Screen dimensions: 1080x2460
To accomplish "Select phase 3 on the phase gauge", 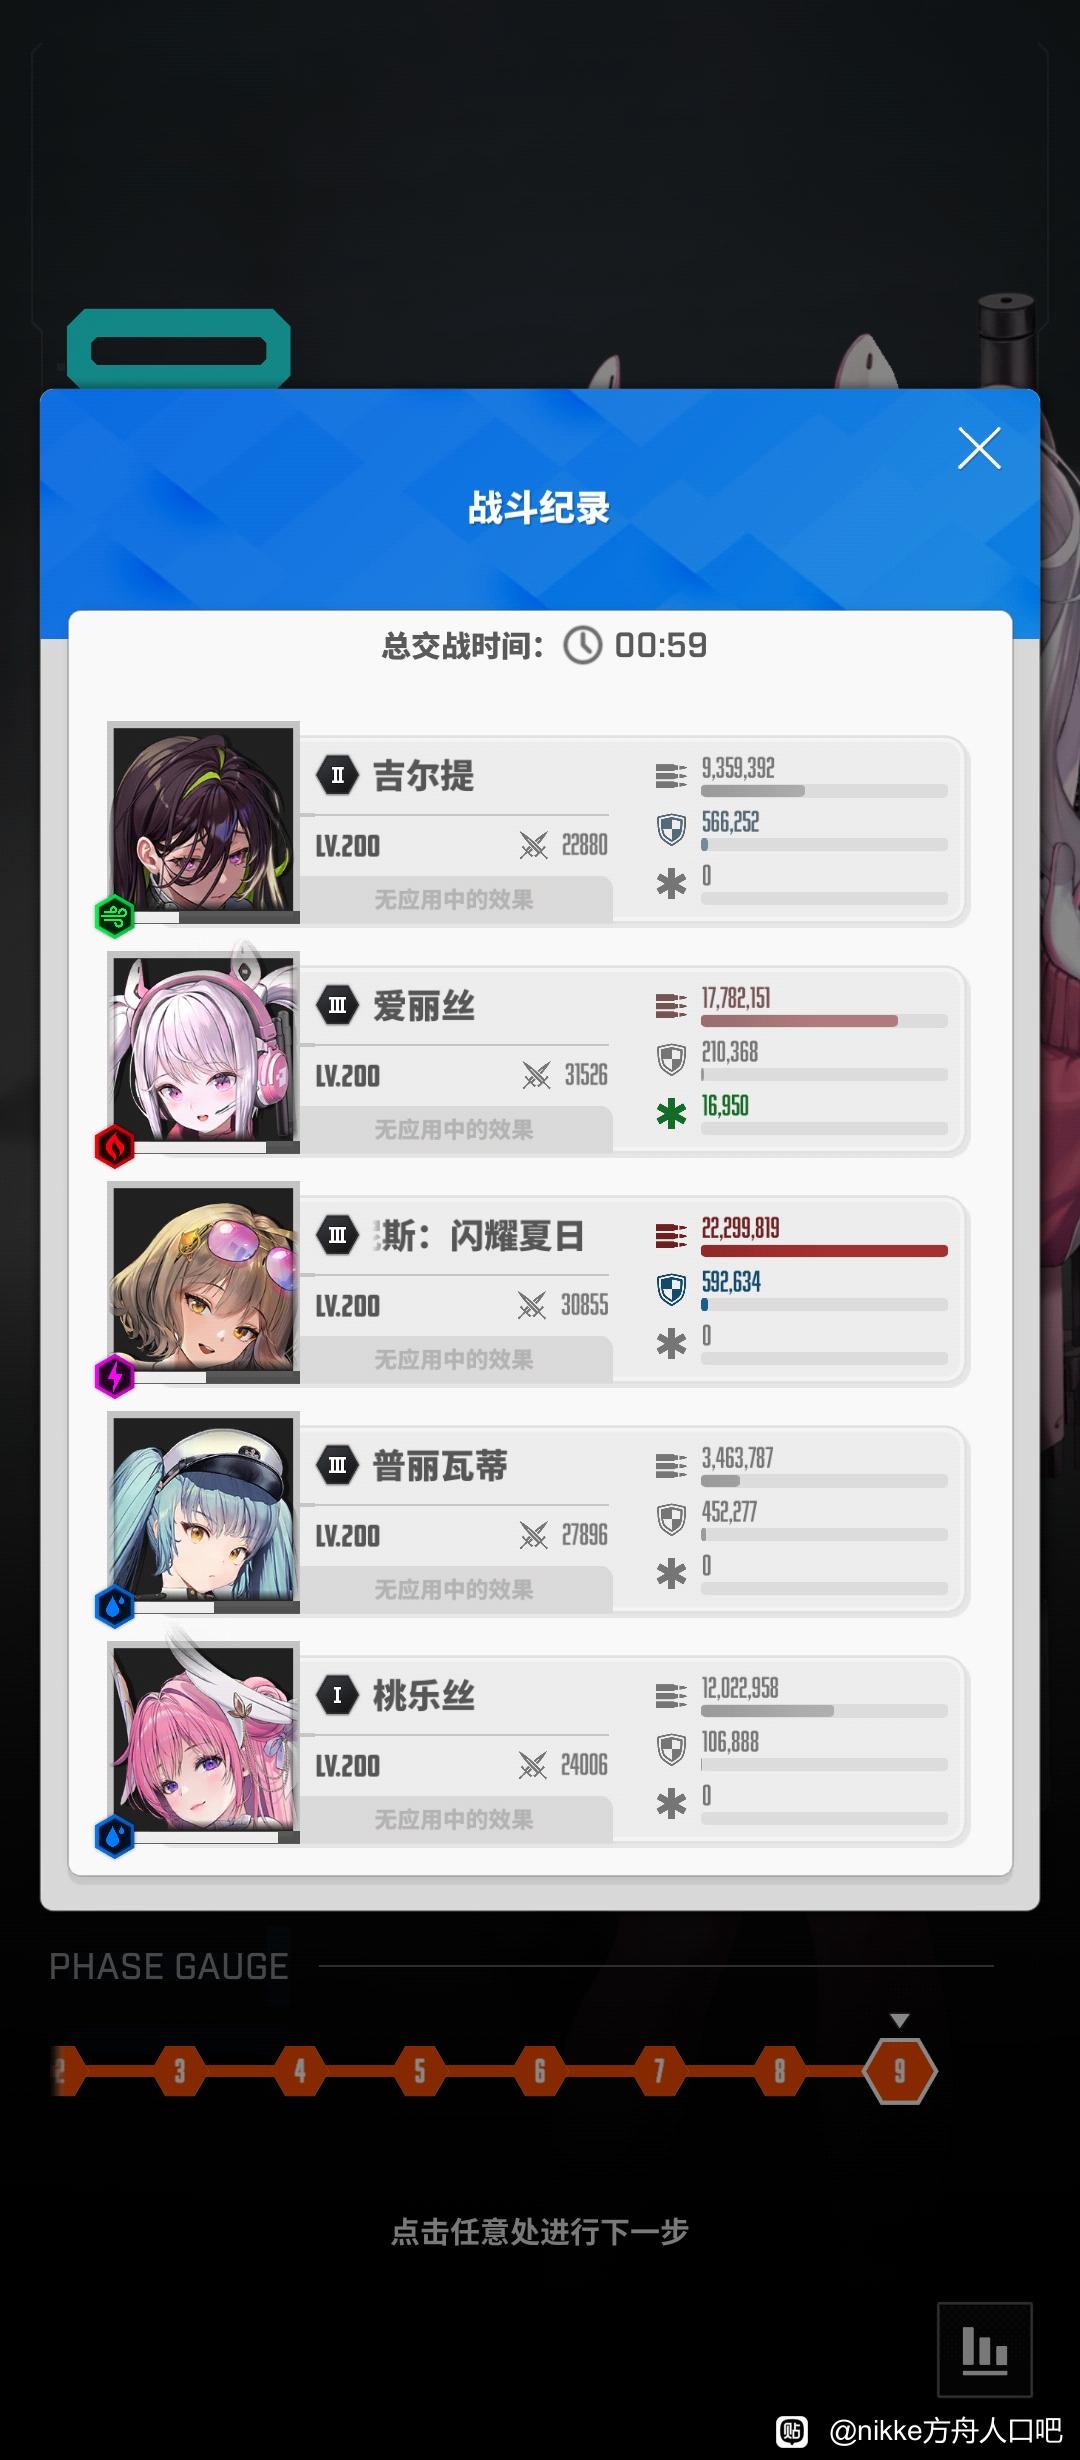I will pyautogui.click(x=179, y=2070).
